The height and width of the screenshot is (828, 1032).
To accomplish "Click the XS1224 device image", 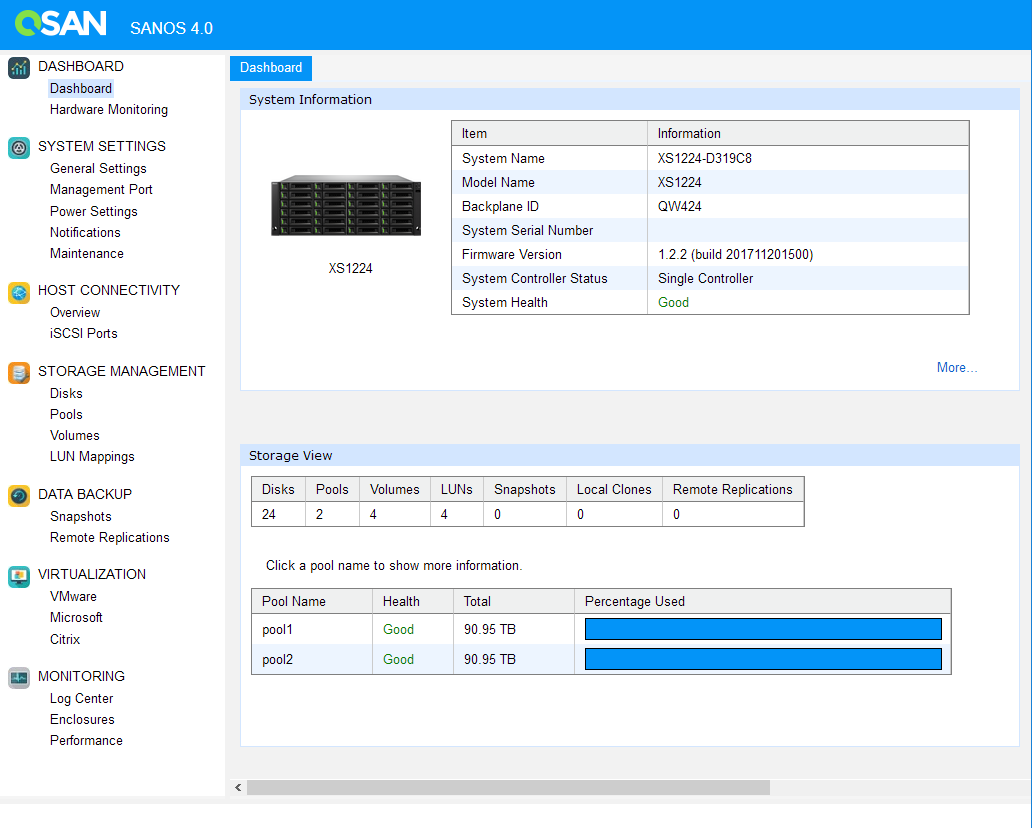I will [x=346, y=206].
